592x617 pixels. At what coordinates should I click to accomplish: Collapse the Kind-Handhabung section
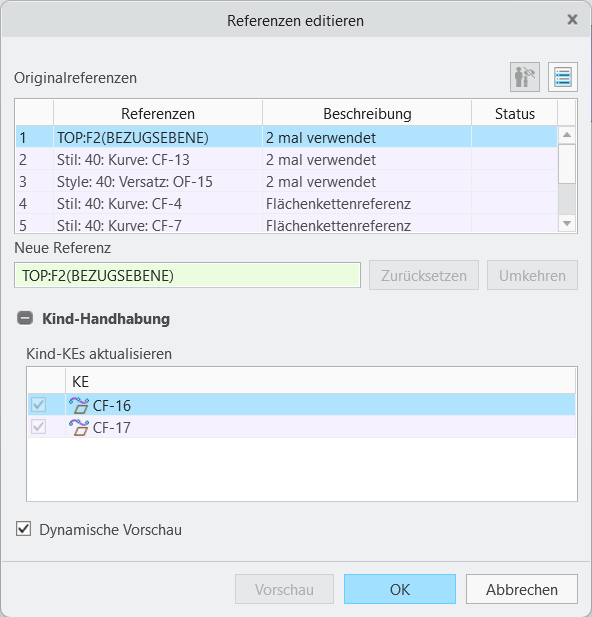click(x=25, y=318)
